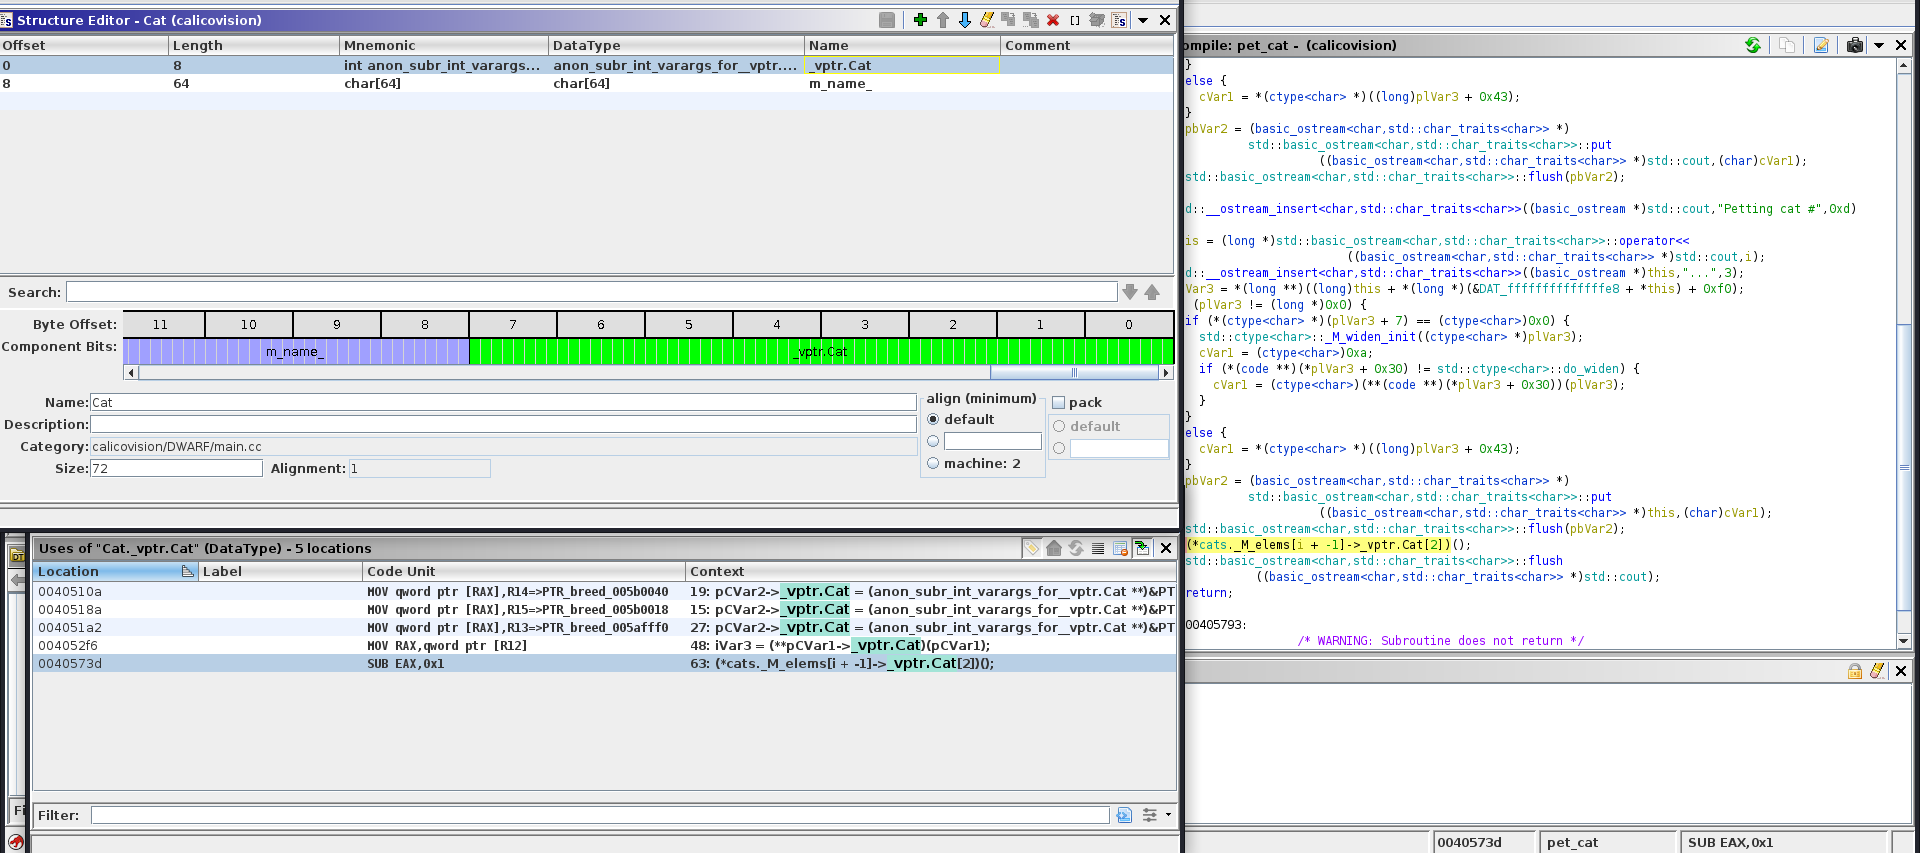Select location row 0040510a
The width and height of the screenshot is (1920, 853).
tap(604, 591)
